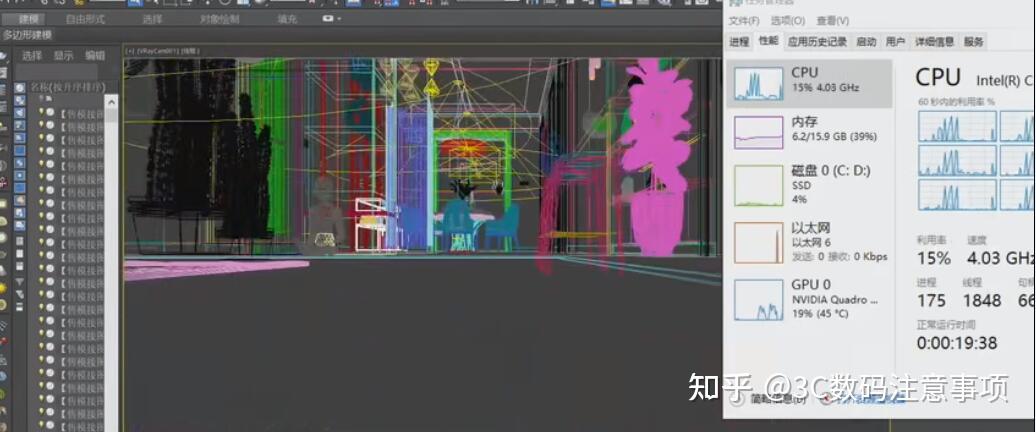Toggle Display Lights filter icon in Scene Explorer
The image size is (1036, 432).
tap(20, 112)
